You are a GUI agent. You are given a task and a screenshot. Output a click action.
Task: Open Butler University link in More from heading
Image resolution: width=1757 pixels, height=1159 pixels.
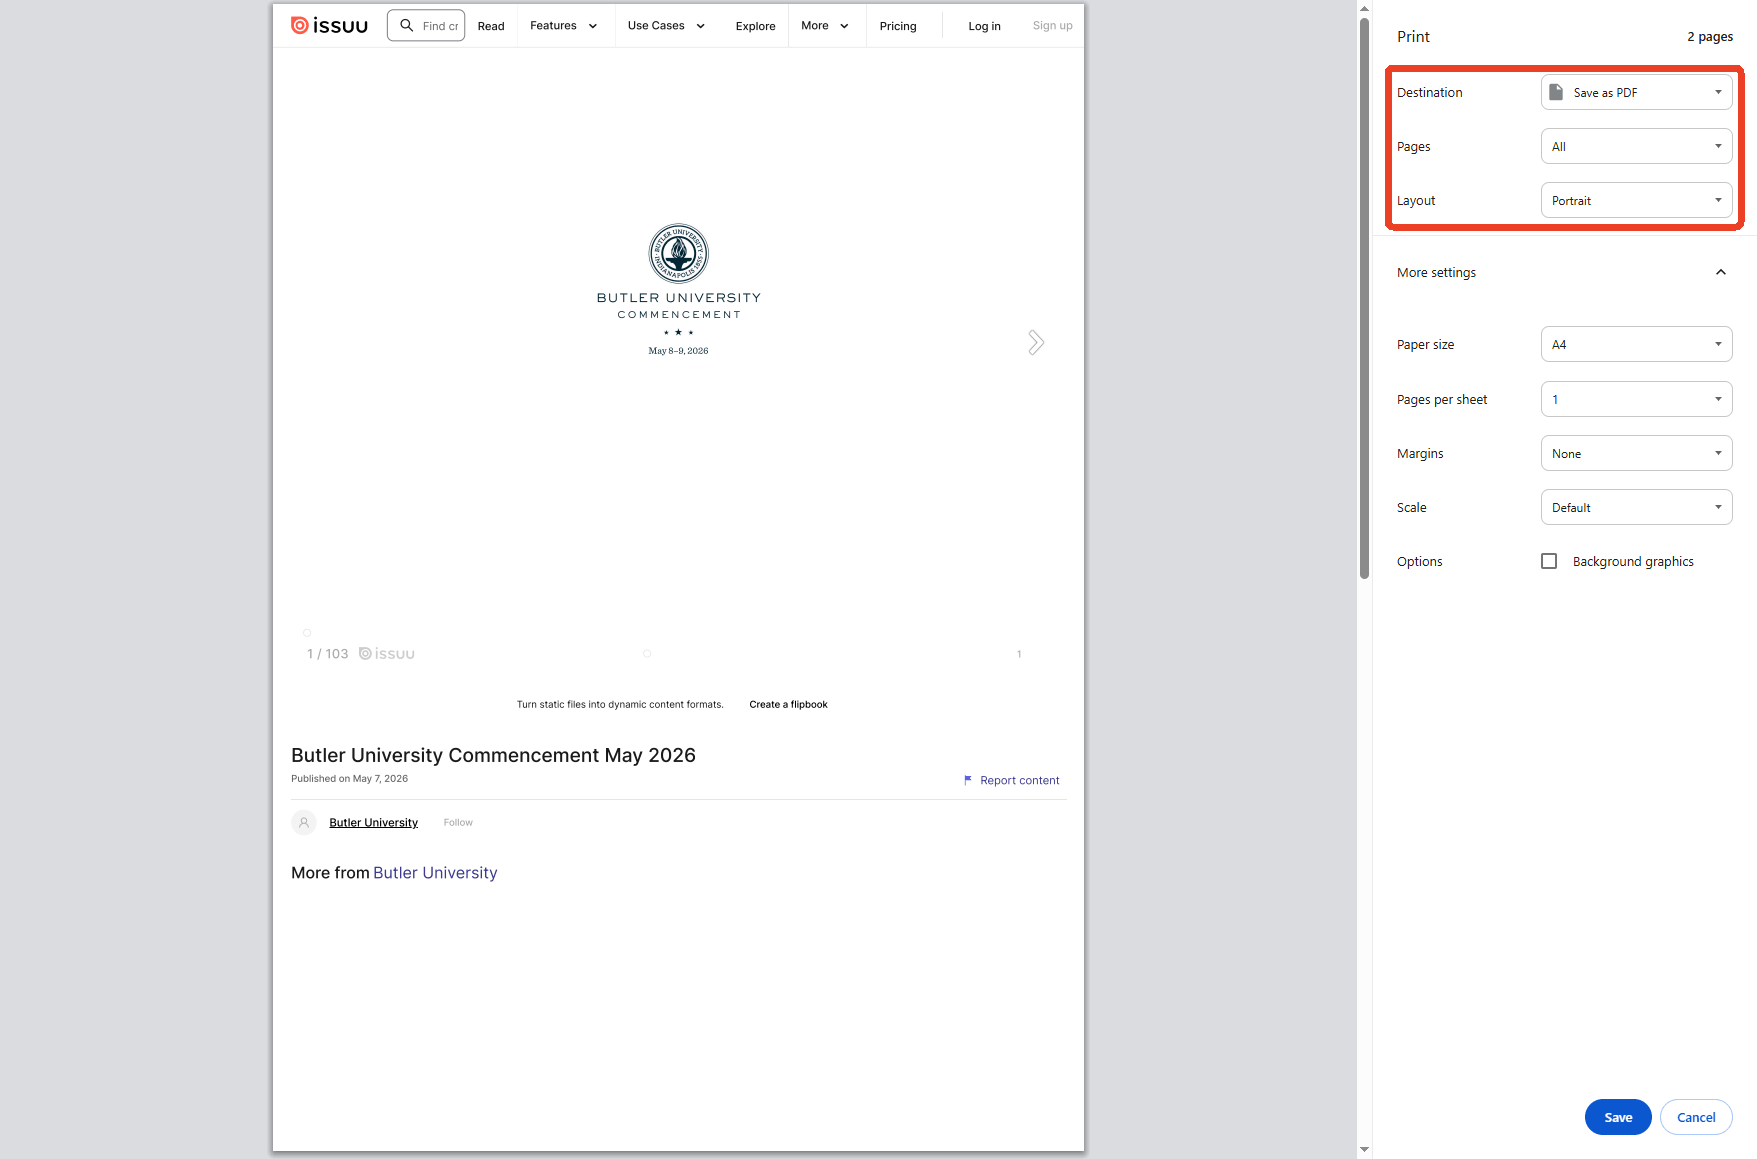(x=435, y=873)
